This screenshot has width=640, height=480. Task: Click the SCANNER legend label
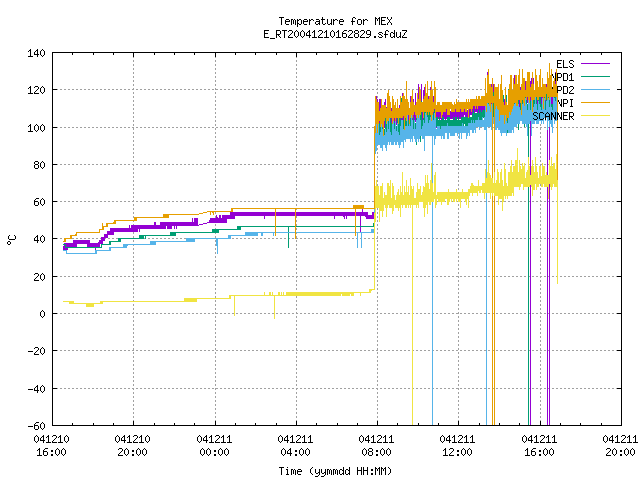(x=553, y=116)
